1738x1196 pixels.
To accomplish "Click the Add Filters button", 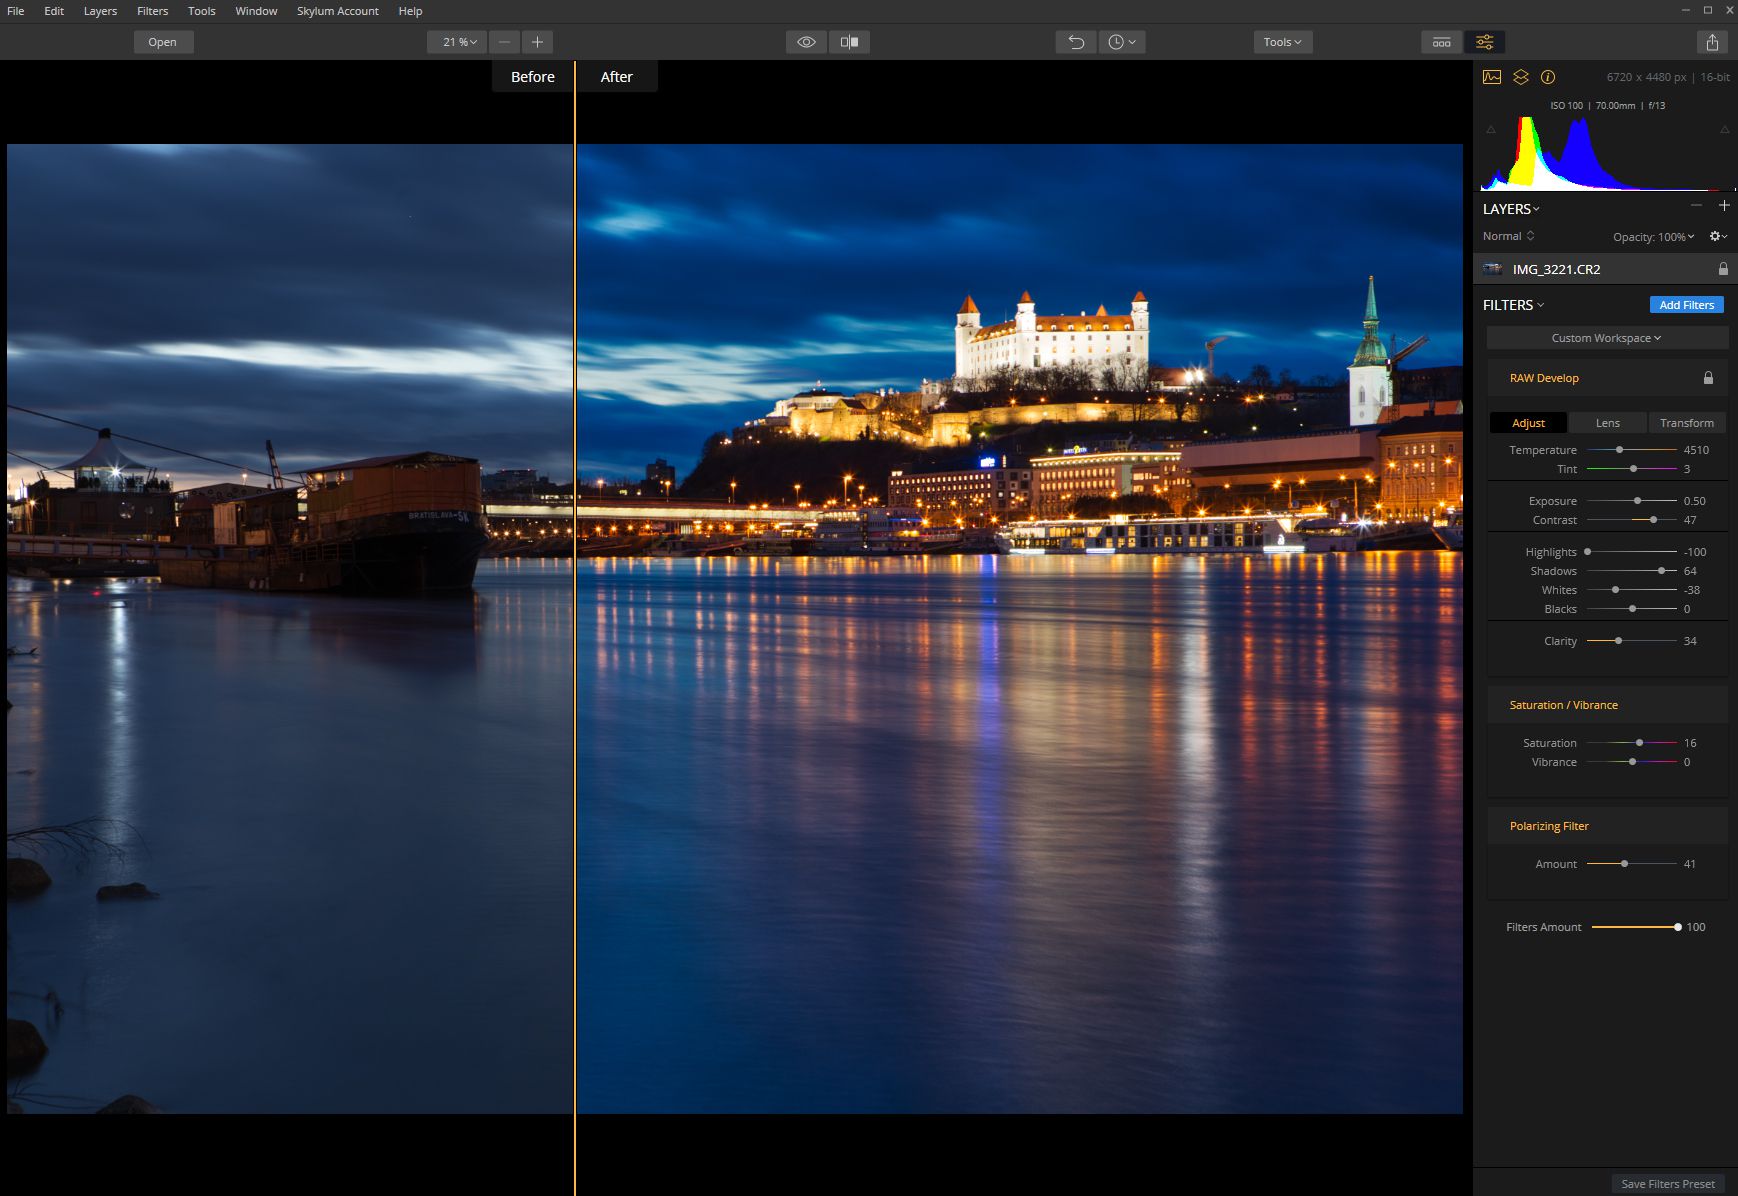I will point(1686,305).
